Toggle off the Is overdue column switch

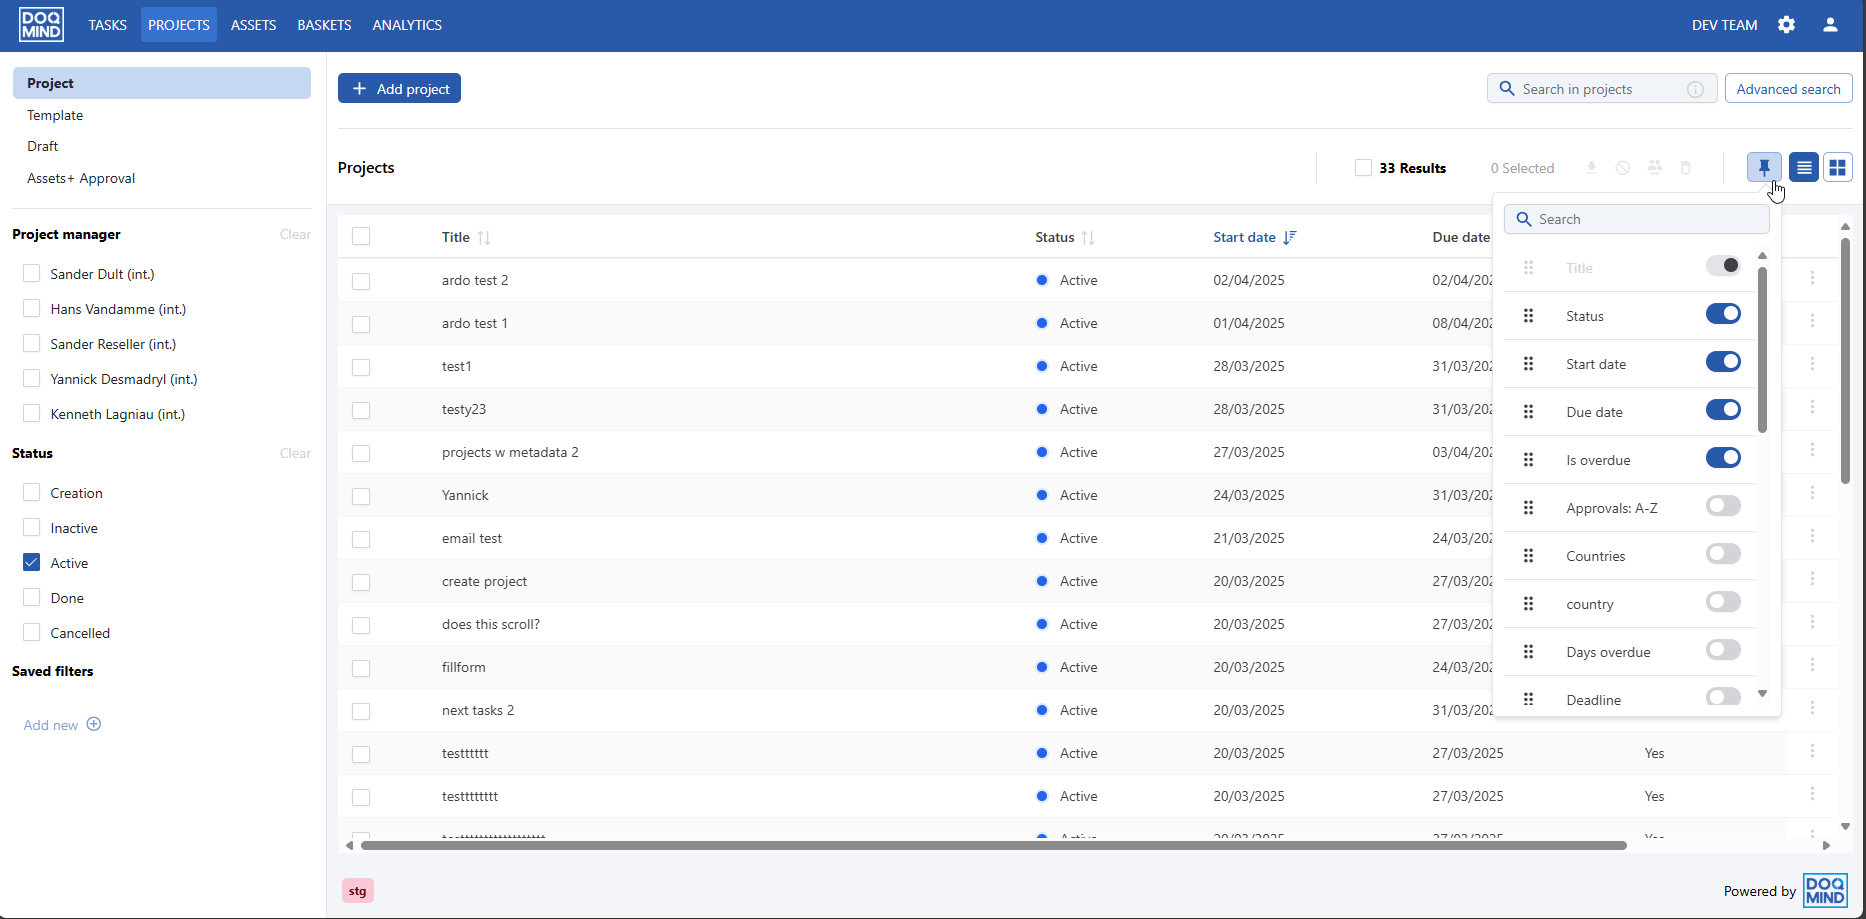(1723, 458)
